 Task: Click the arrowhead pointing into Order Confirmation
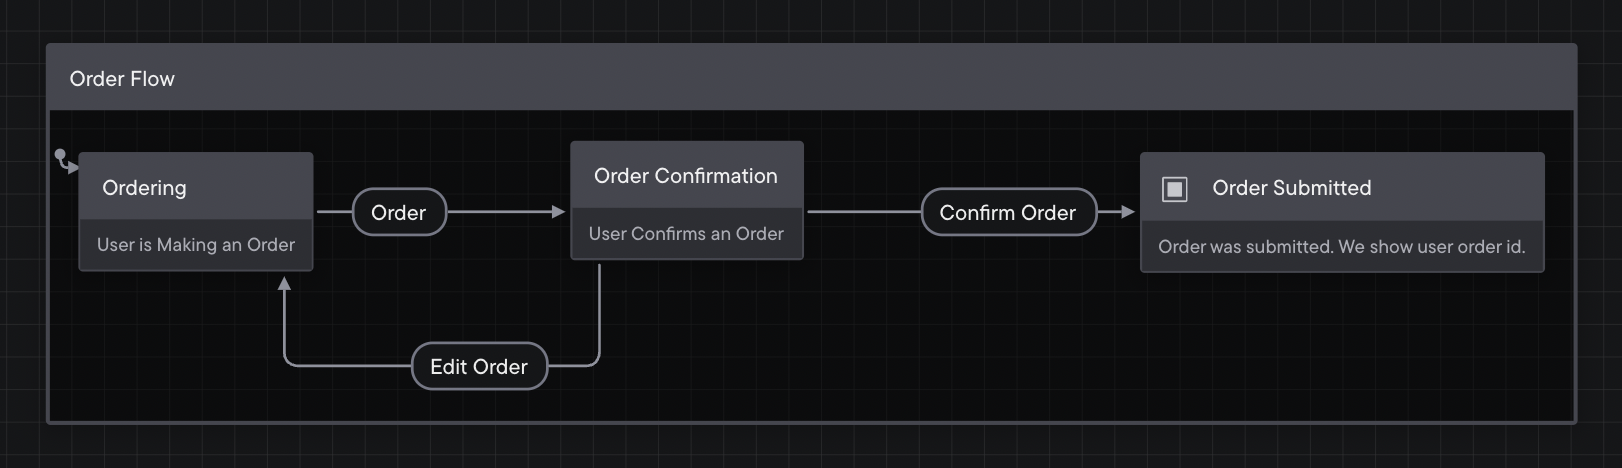(558, 212)
